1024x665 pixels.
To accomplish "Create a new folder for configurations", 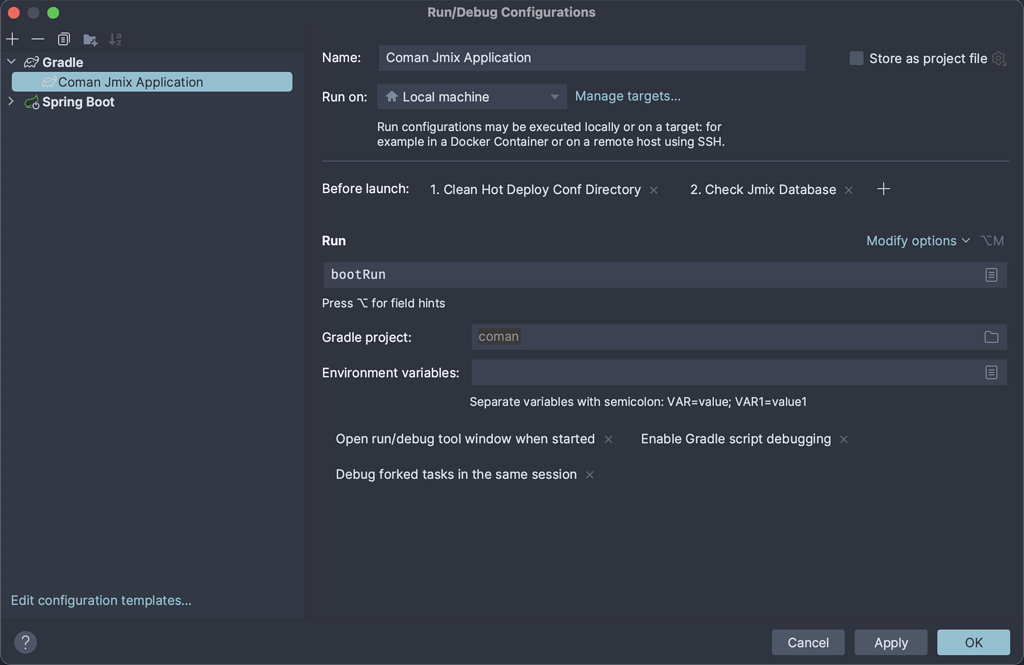I will click(89, 39).
